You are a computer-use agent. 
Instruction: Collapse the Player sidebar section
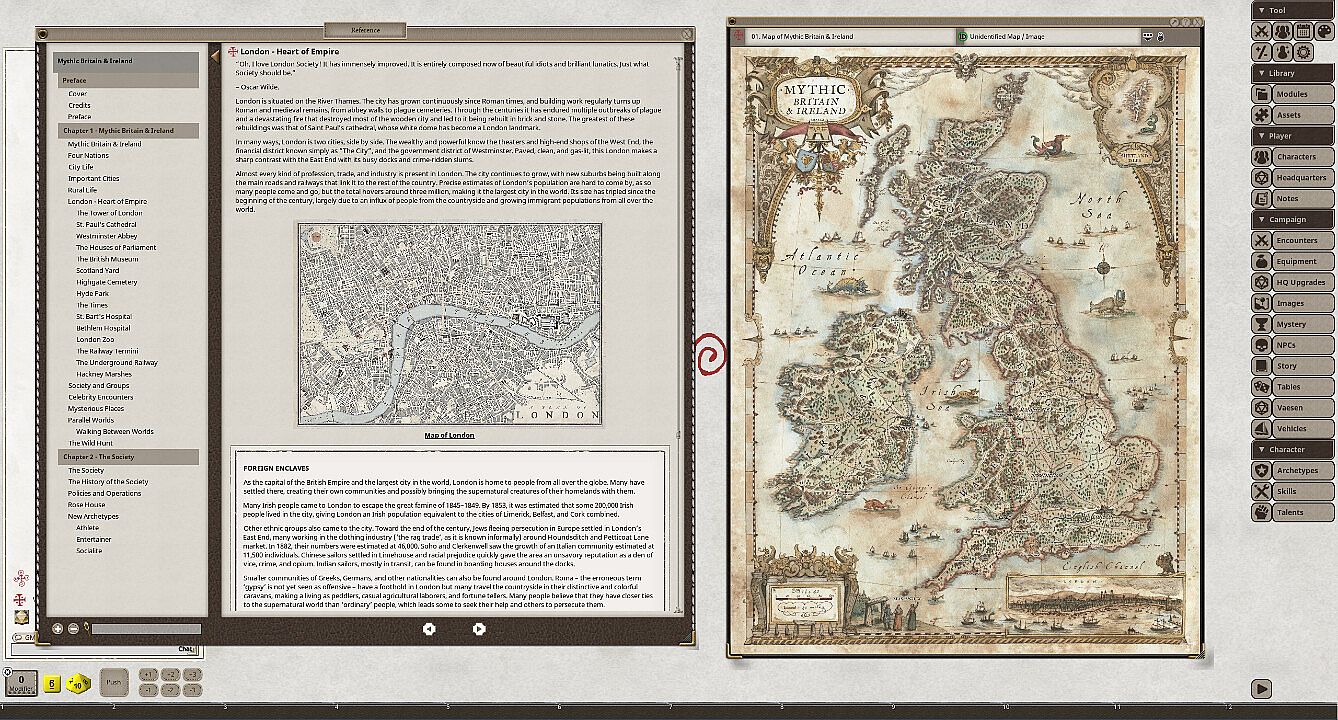(1292, 136)
